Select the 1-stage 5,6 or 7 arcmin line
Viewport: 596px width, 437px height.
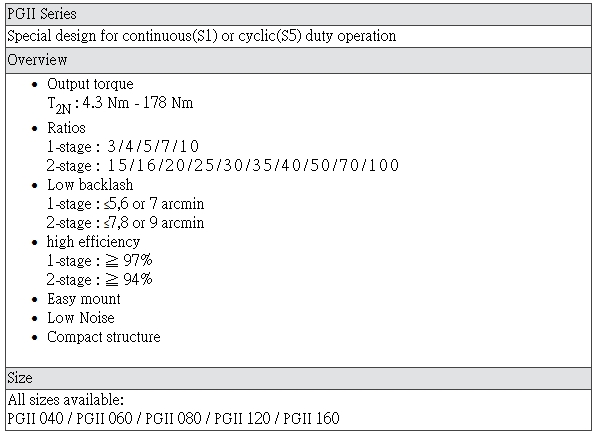pyautogui.click(x=125, y=204)
